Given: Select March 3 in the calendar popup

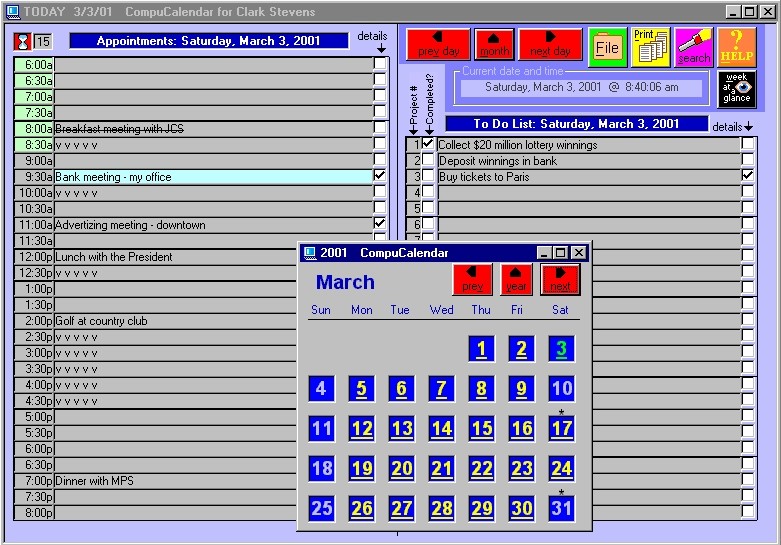Looking at the screenshot, I should (561, 348).
